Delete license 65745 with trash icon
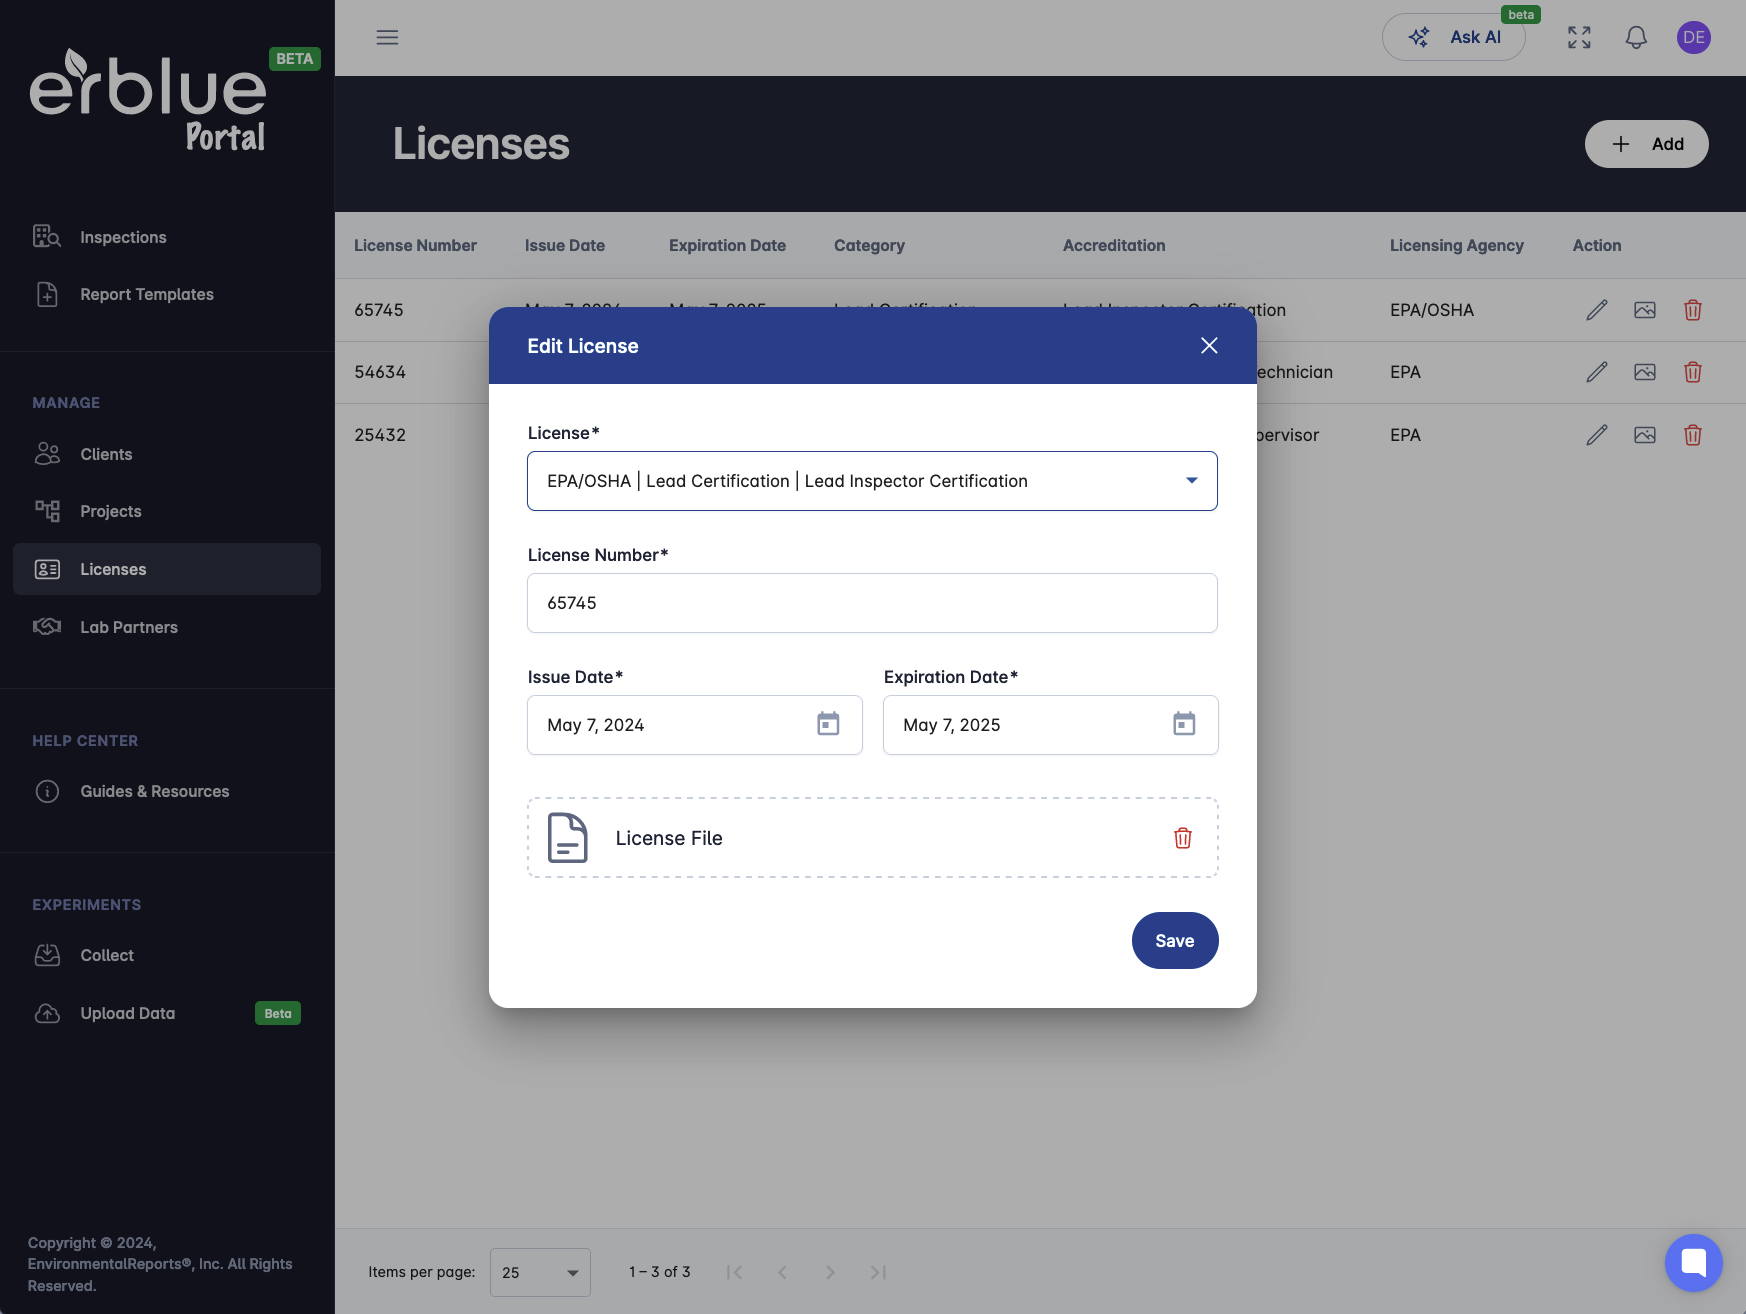Image resolution: width=1746 pixels, height=1314 pixels. [1693, 310]
